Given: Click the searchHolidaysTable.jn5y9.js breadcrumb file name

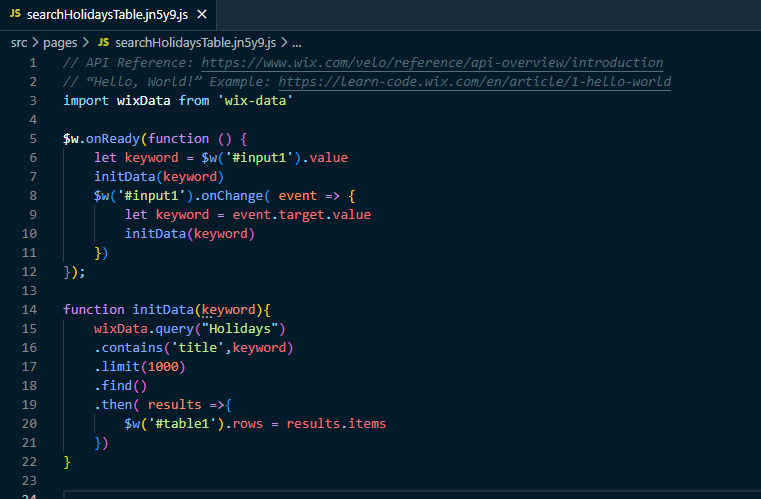Looking at the screenshot, I should point(196,43).
